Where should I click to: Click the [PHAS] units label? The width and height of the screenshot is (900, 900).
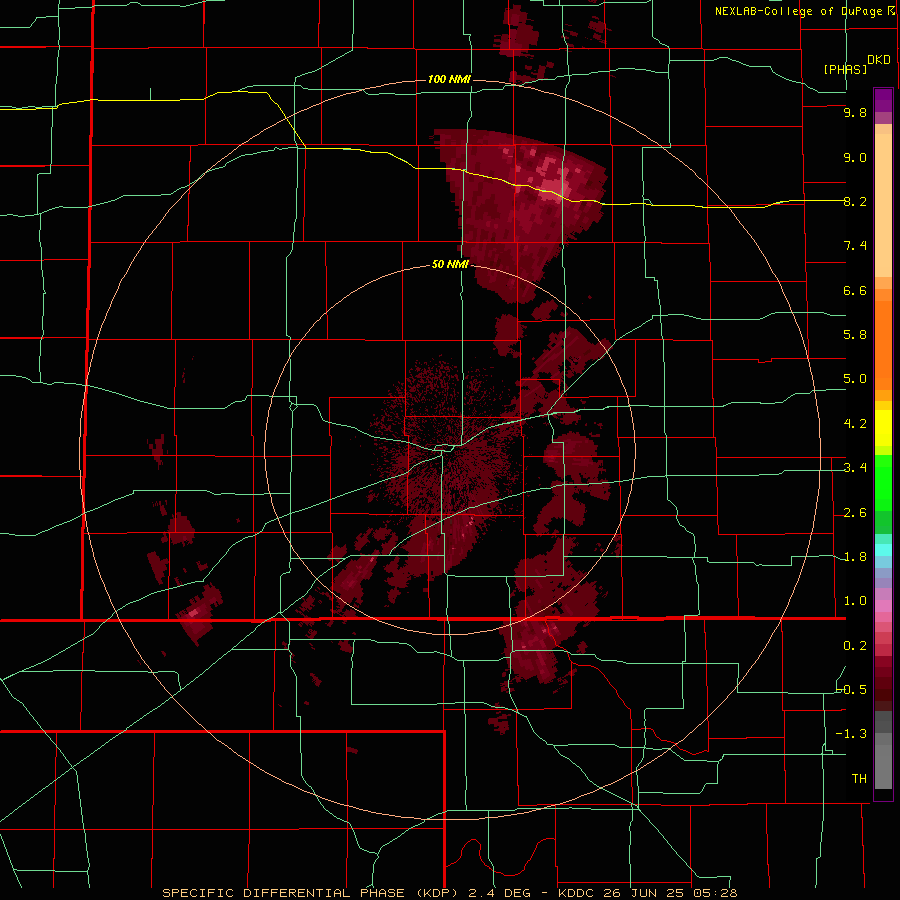coord(845,69)
